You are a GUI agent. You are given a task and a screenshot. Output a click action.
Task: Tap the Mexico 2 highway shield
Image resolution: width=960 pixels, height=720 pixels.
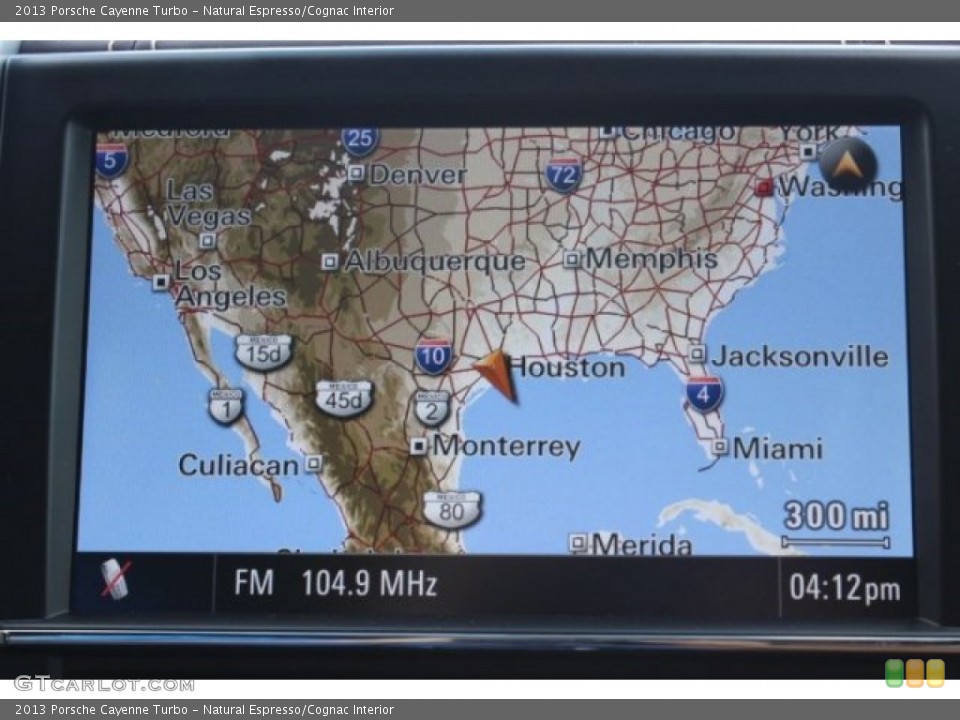click(x=432, y=408)
